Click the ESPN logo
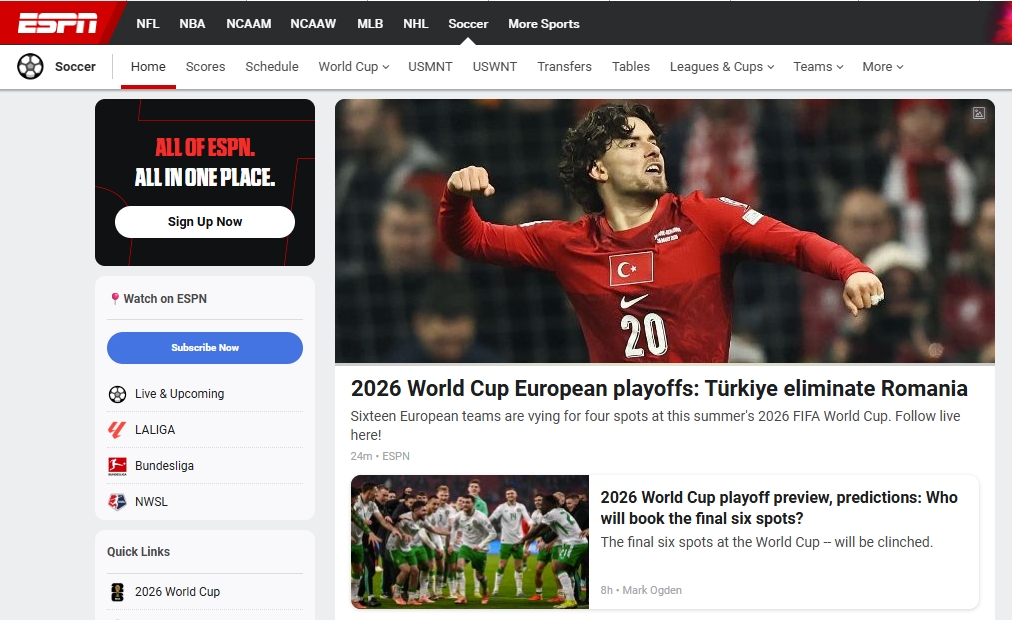 (58, 23)
